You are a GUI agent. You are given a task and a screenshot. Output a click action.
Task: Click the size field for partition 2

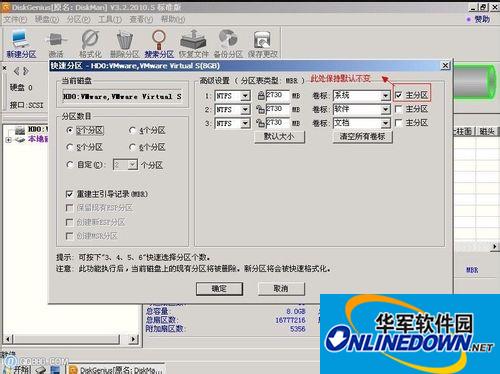click(x=278, y=109)
